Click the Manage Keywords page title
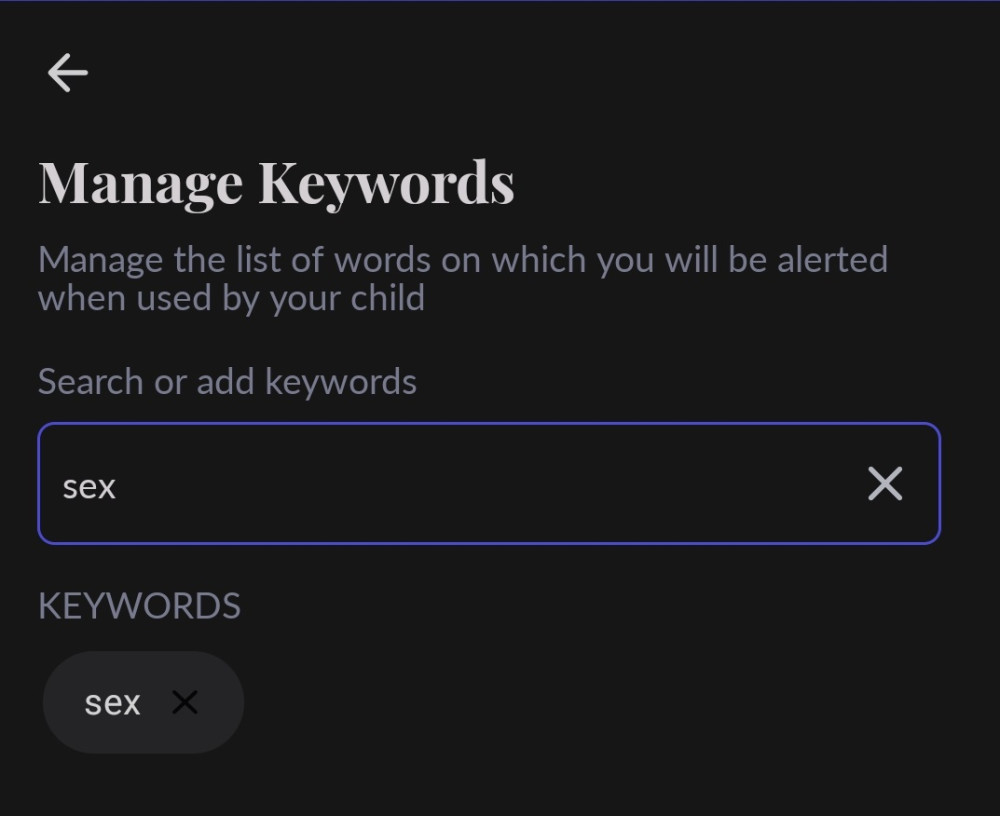This screenshot has height=816, width=1000. click(276, 182)
